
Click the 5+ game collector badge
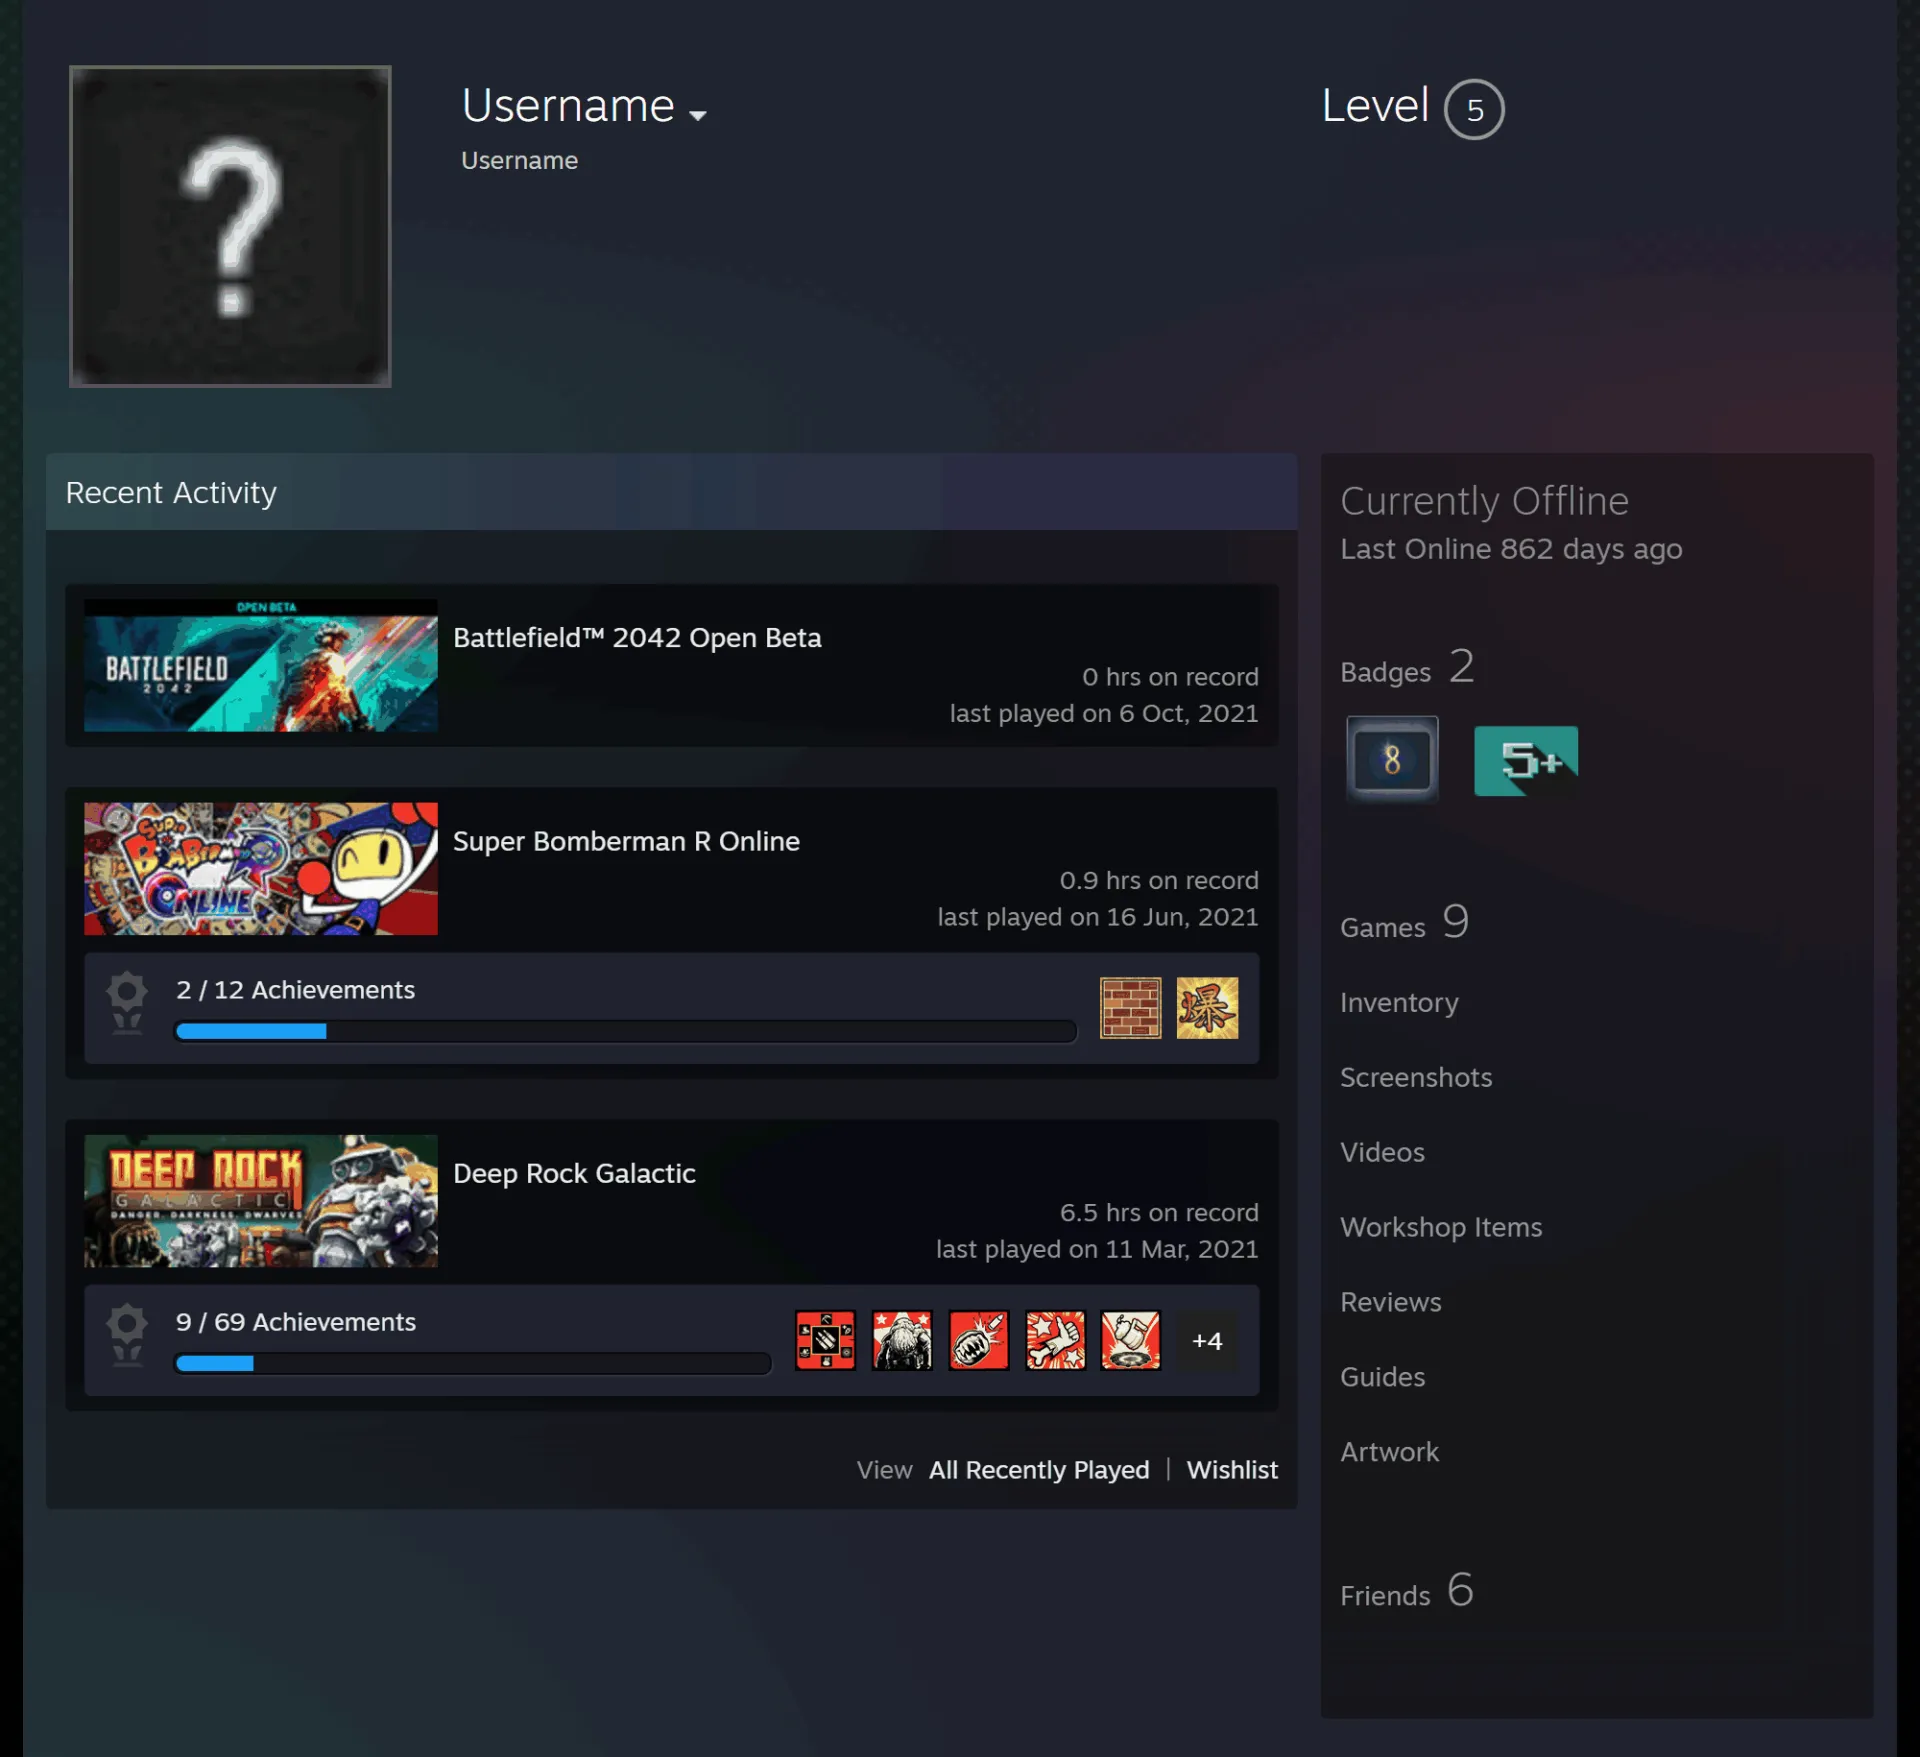1526,761
